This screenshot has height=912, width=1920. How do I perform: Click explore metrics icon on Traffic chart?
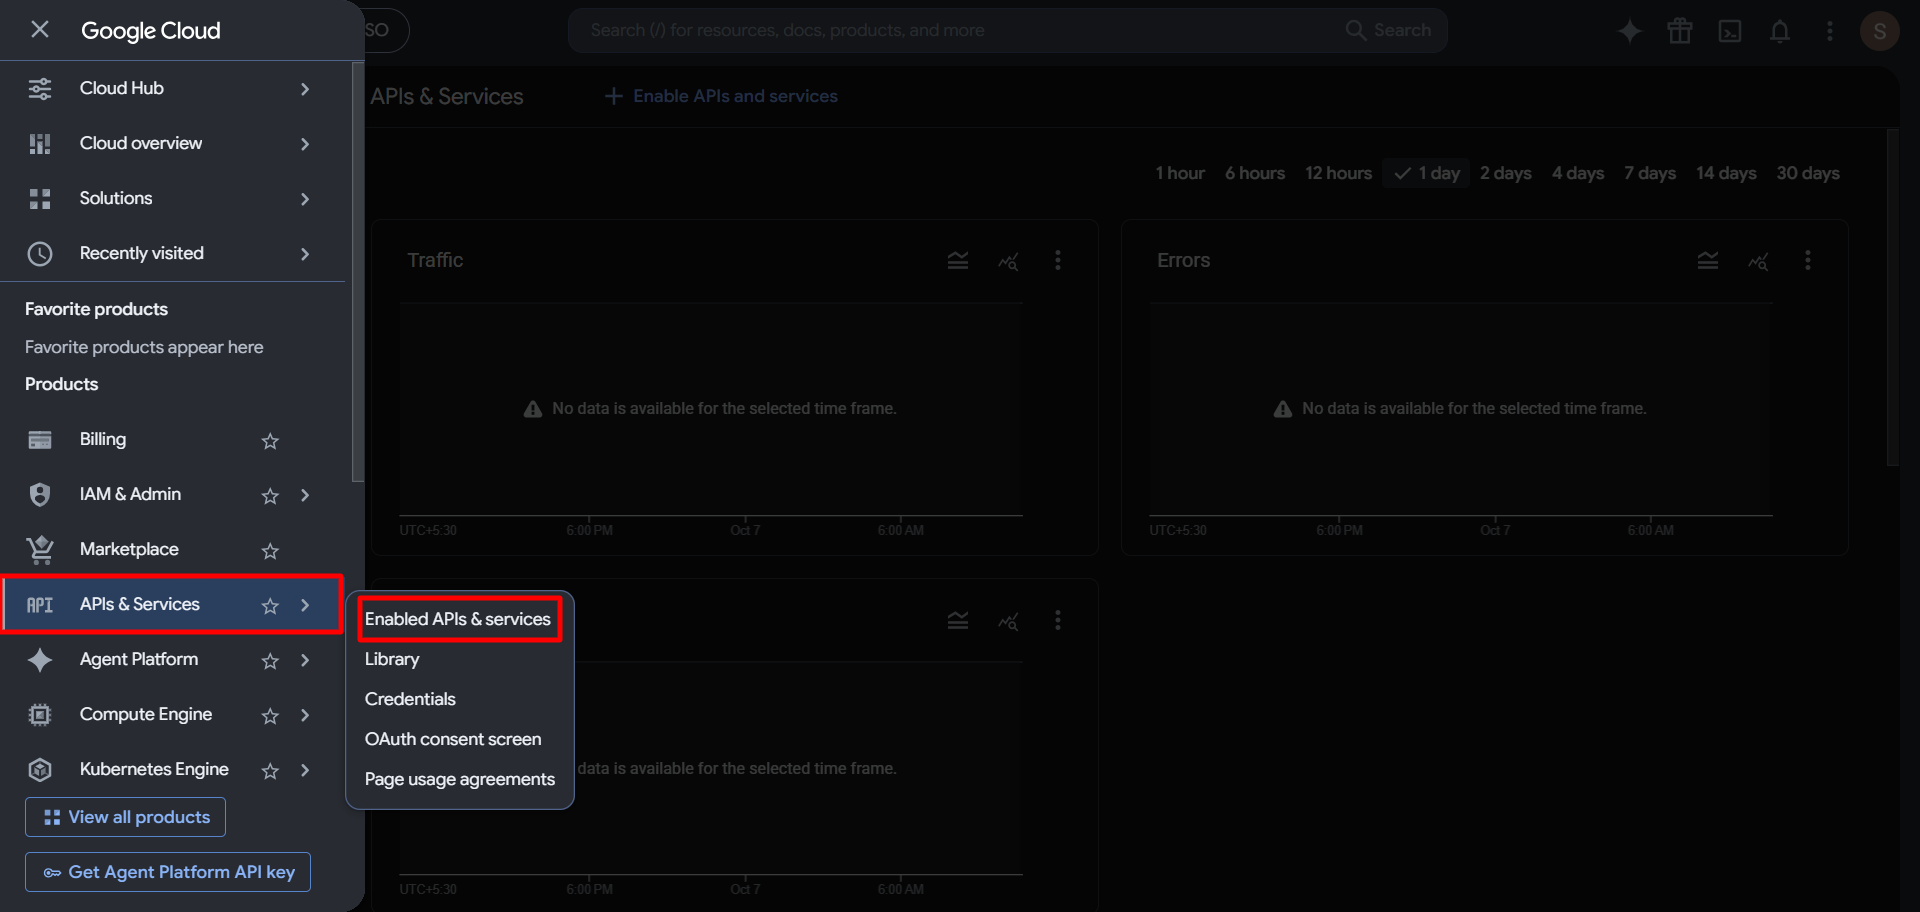pyautogui.click(x=1008, y=261)
